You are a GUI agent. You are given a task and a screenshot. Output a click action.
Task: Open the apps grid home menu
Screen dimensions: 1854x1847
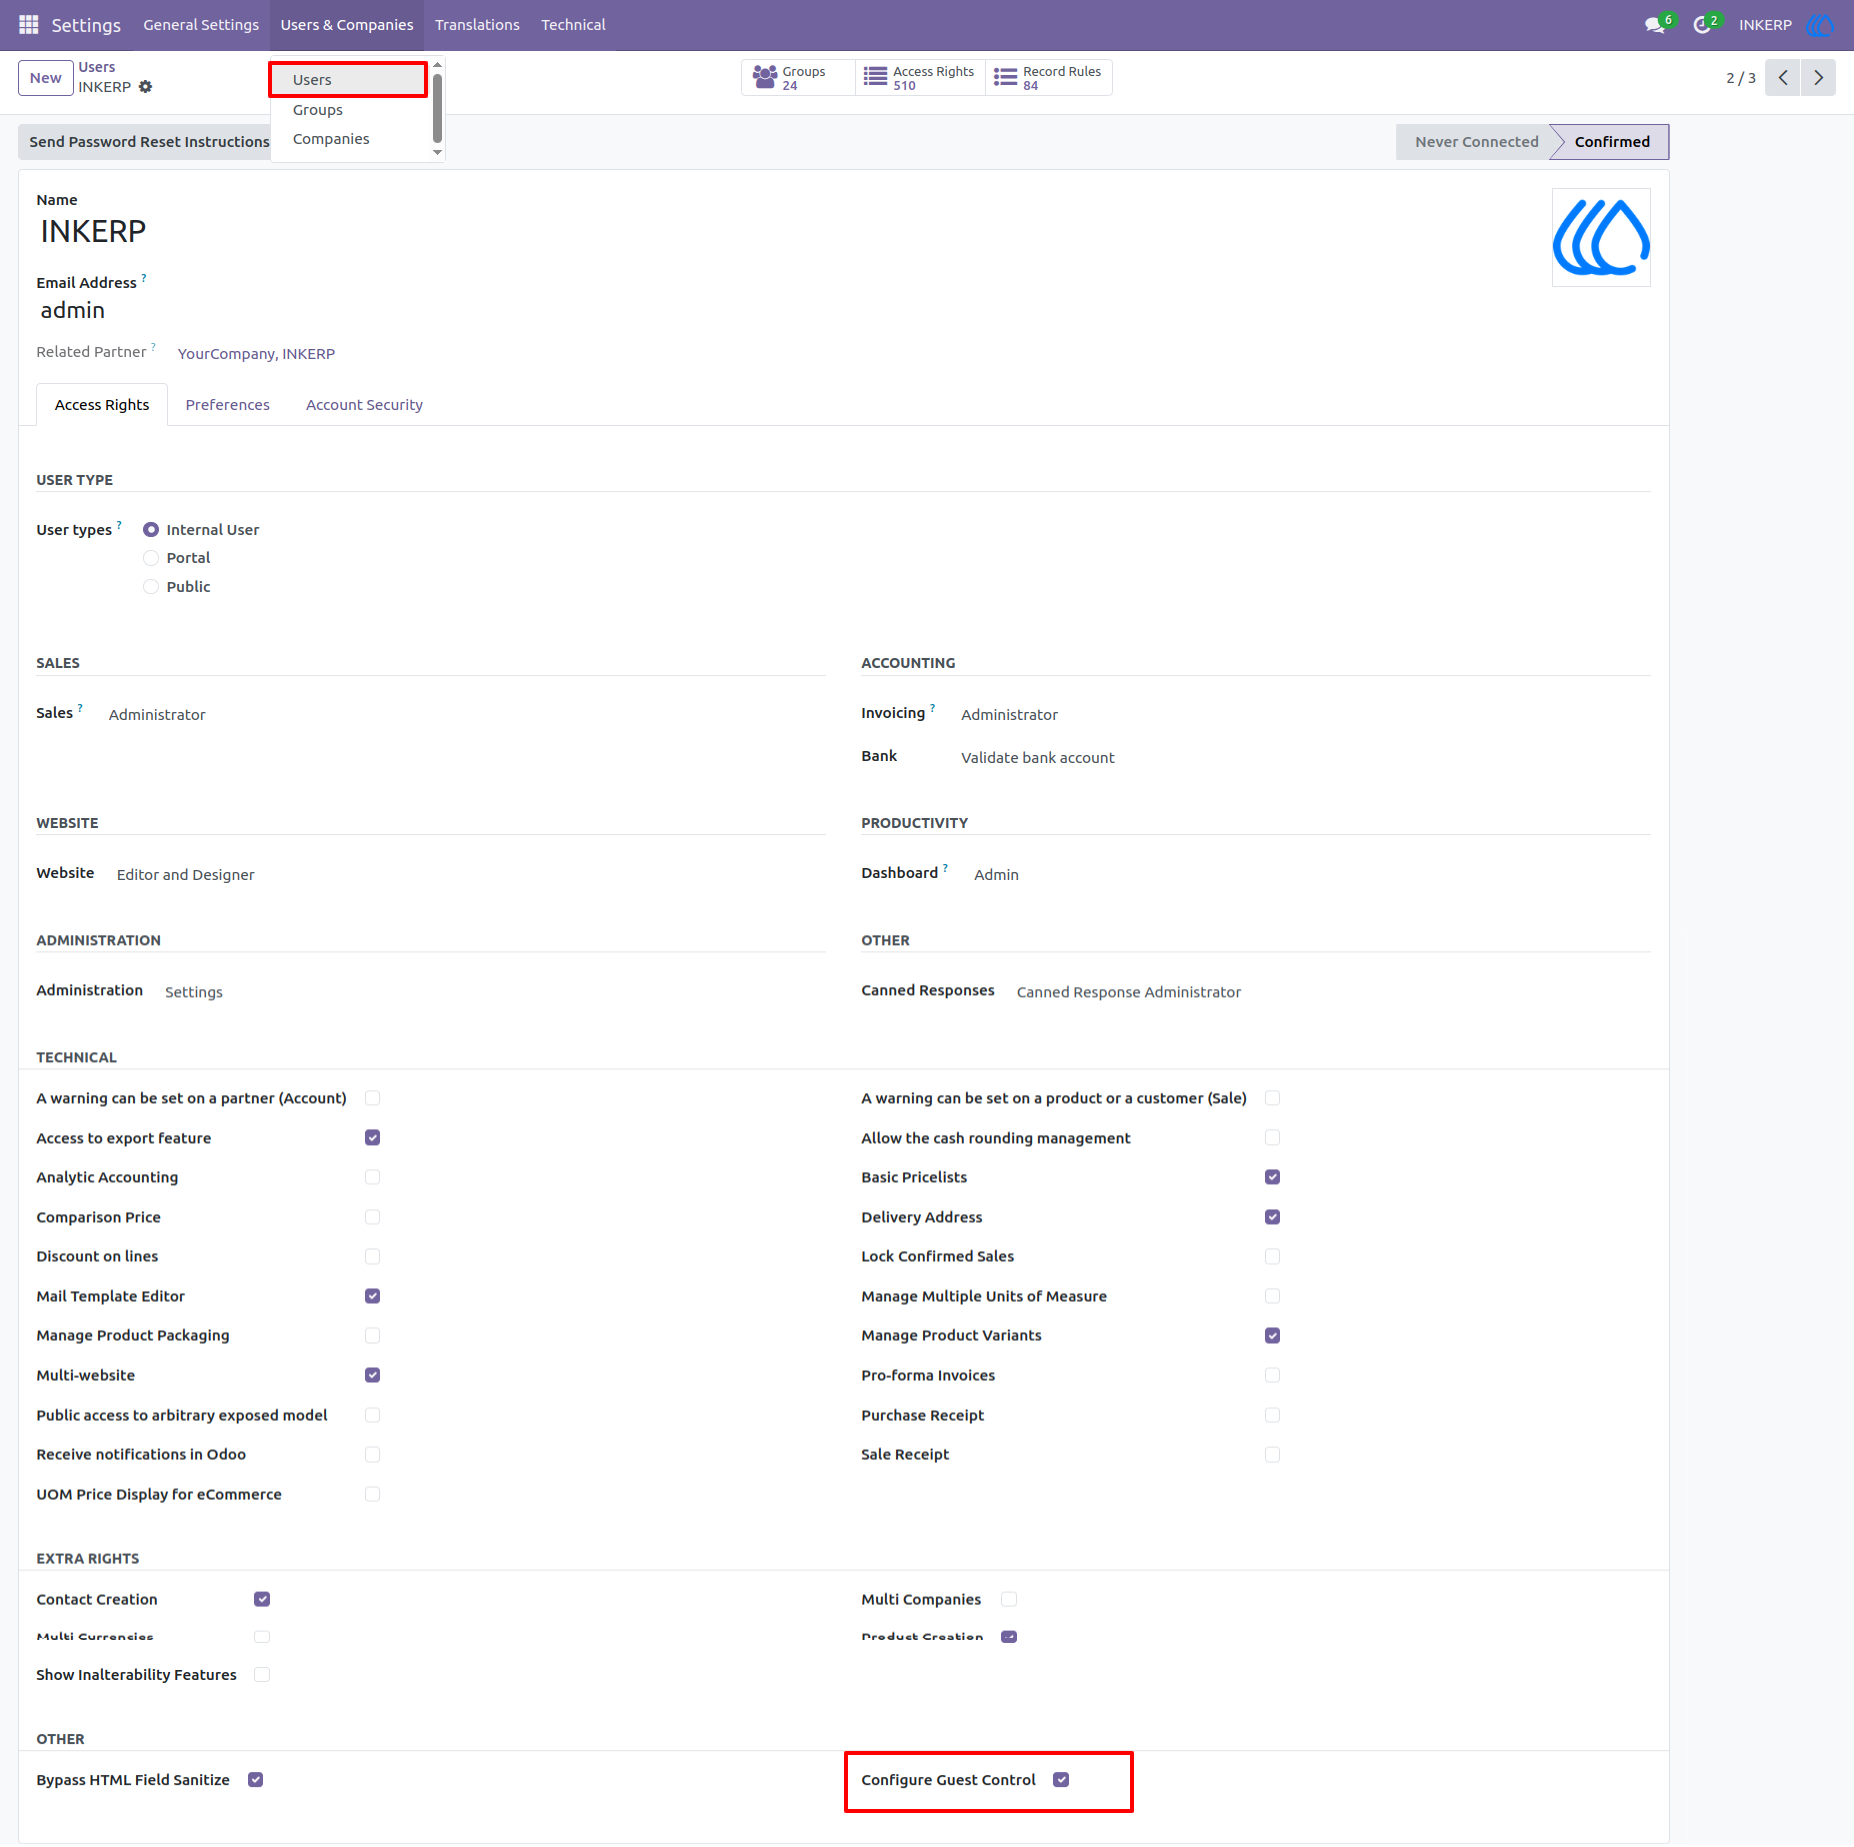tap(29, 24)
